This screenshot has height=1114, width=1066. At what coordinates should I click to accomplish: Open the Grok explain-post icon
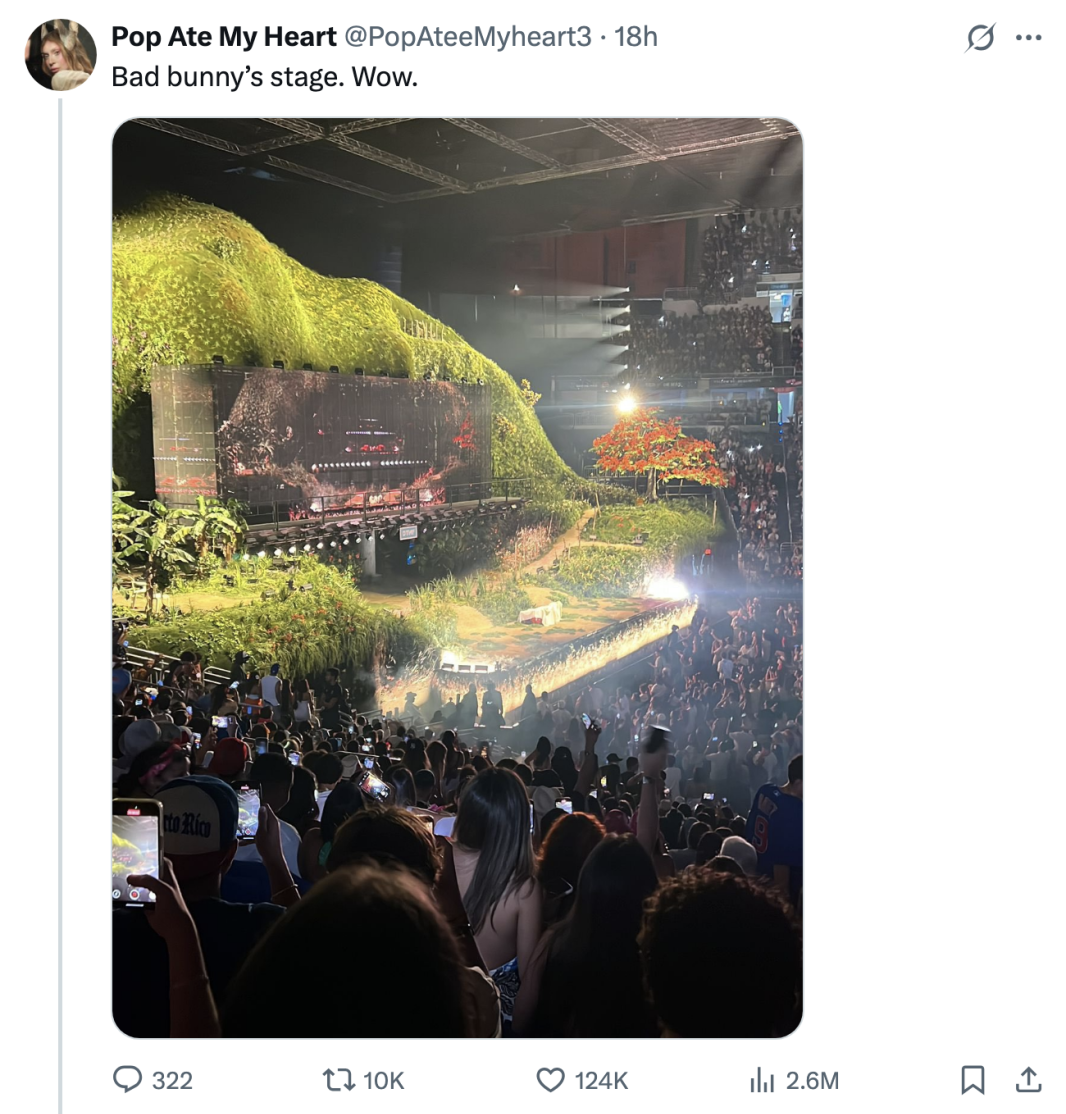(980, 37)
